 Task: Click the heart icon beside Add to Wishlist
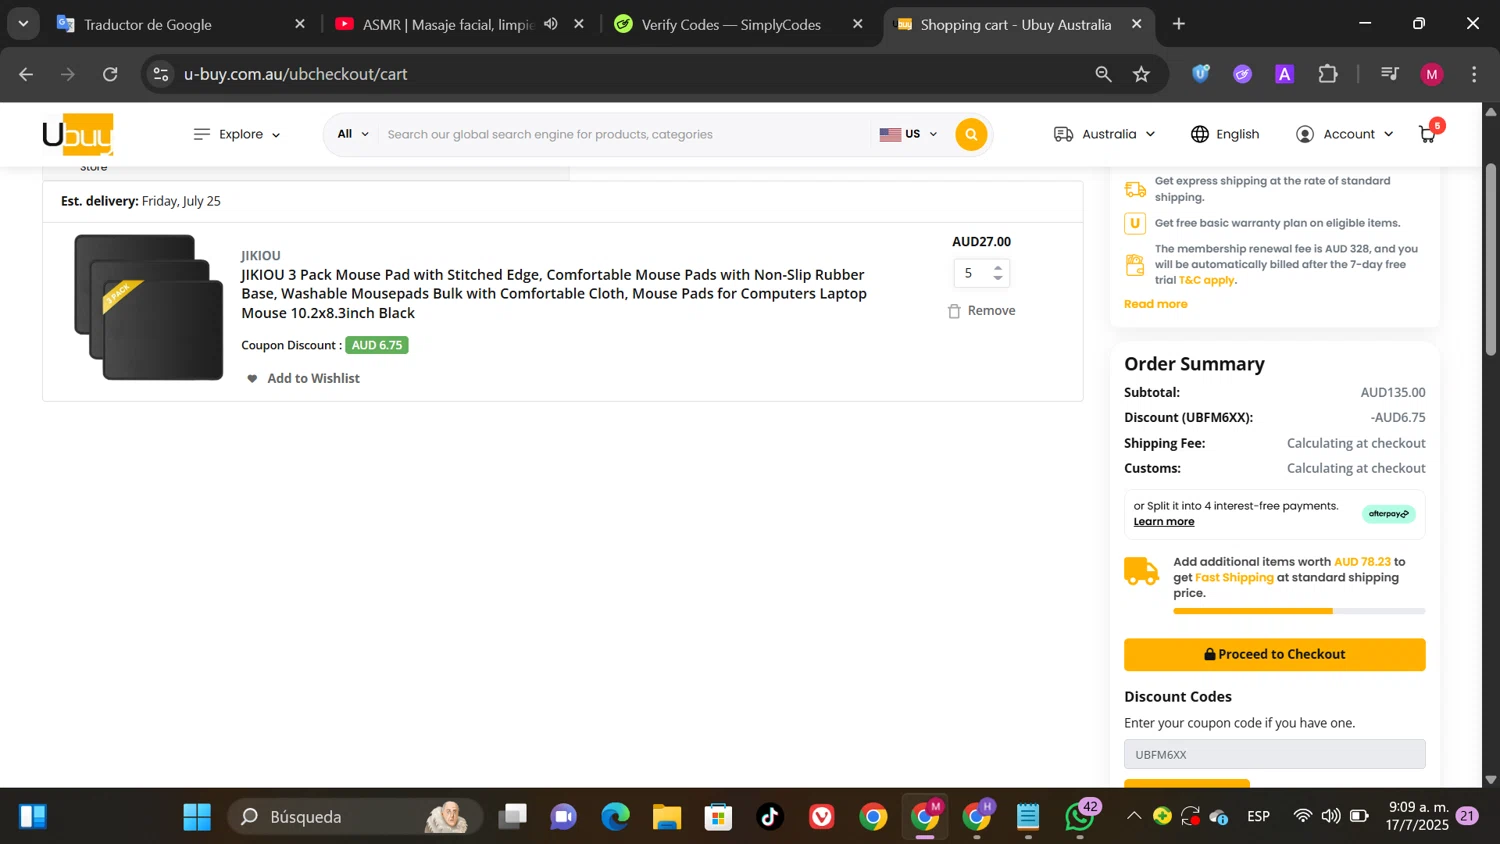(252, 378)
